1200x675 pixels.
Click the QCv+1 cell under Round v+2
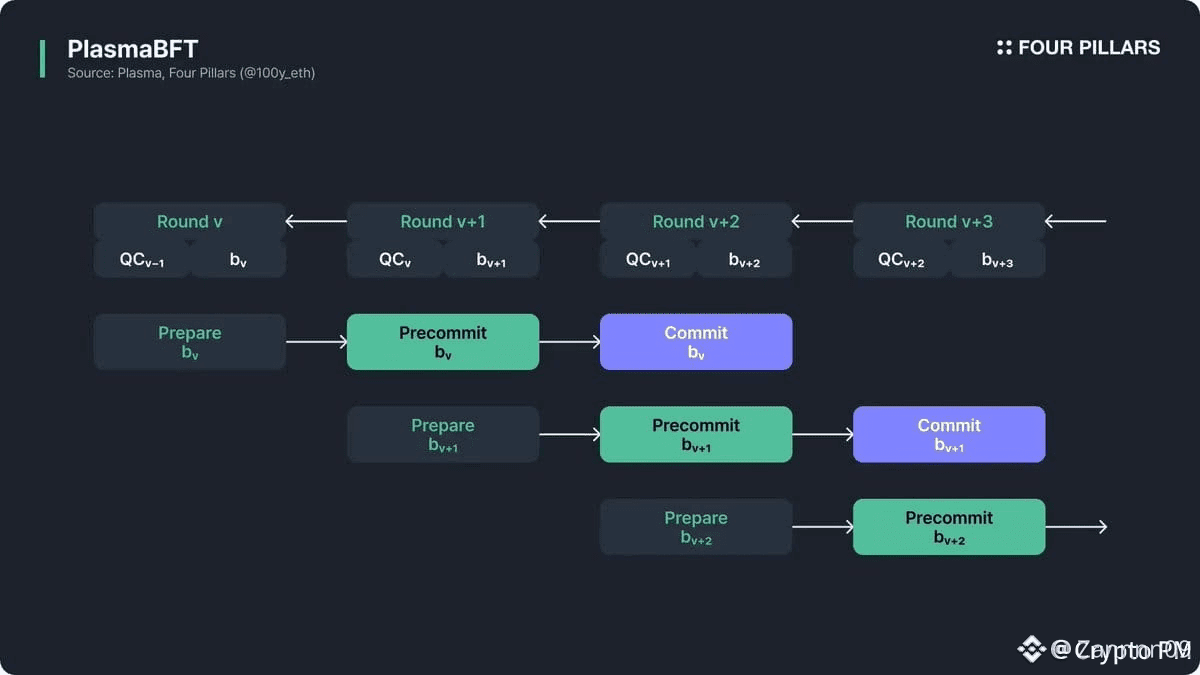(x=648, y=259)
